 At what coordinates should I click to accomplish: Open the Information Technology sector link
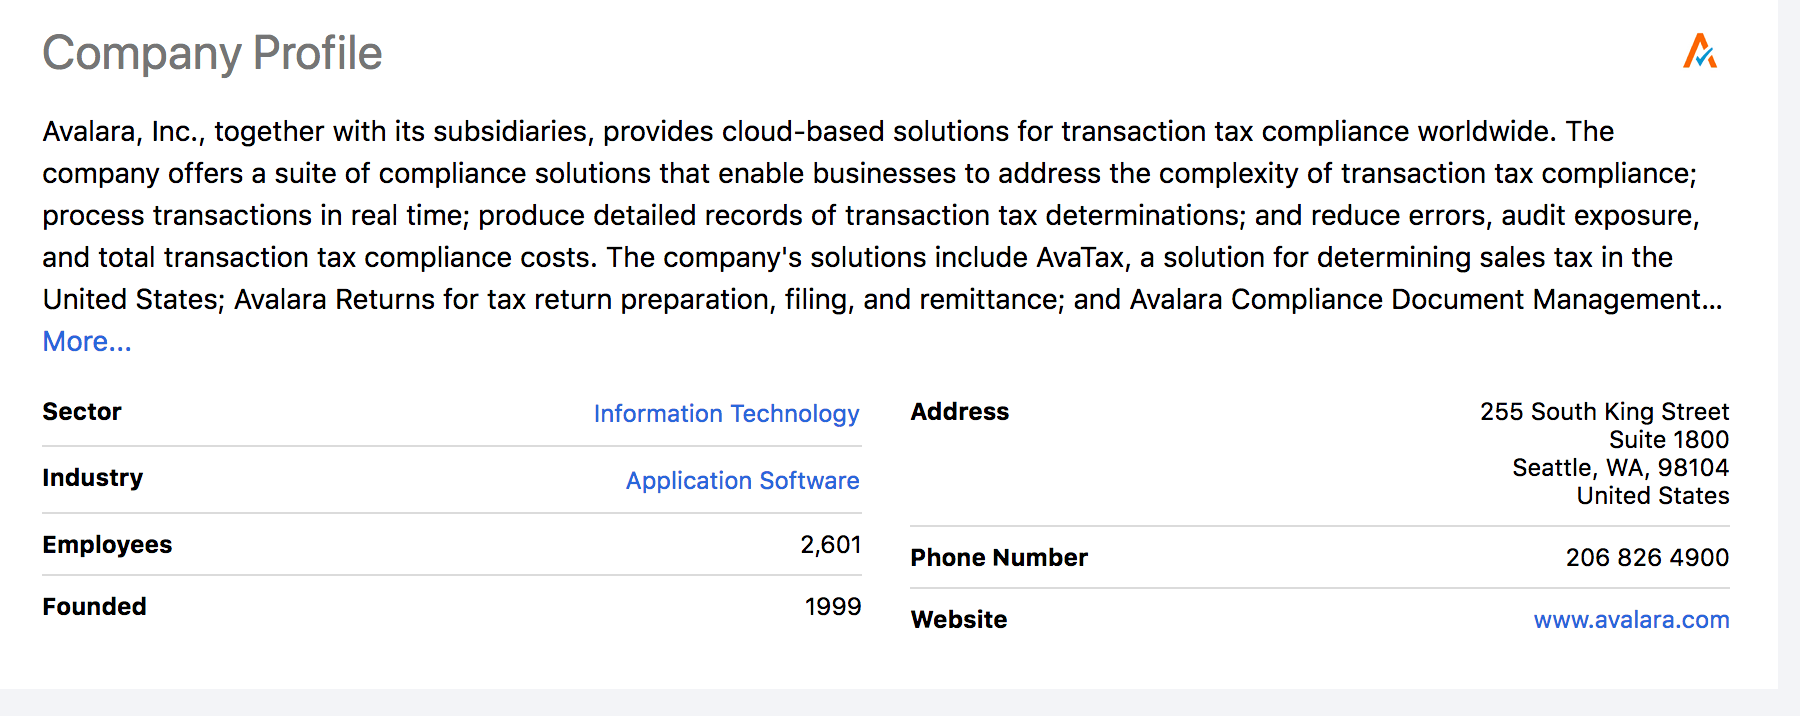(726, 414)
